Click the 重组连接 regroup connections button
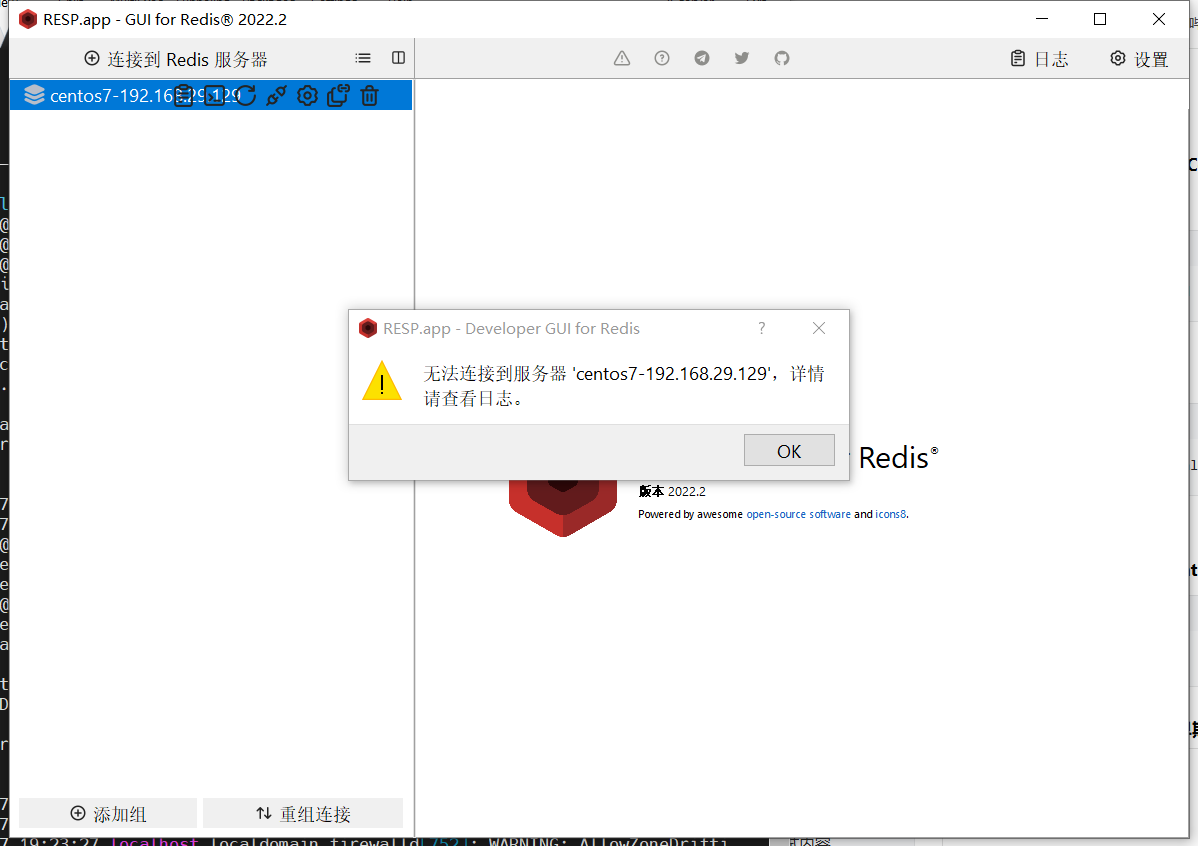The height and width of the screenshot is (846, 1198). coord(303,814)
